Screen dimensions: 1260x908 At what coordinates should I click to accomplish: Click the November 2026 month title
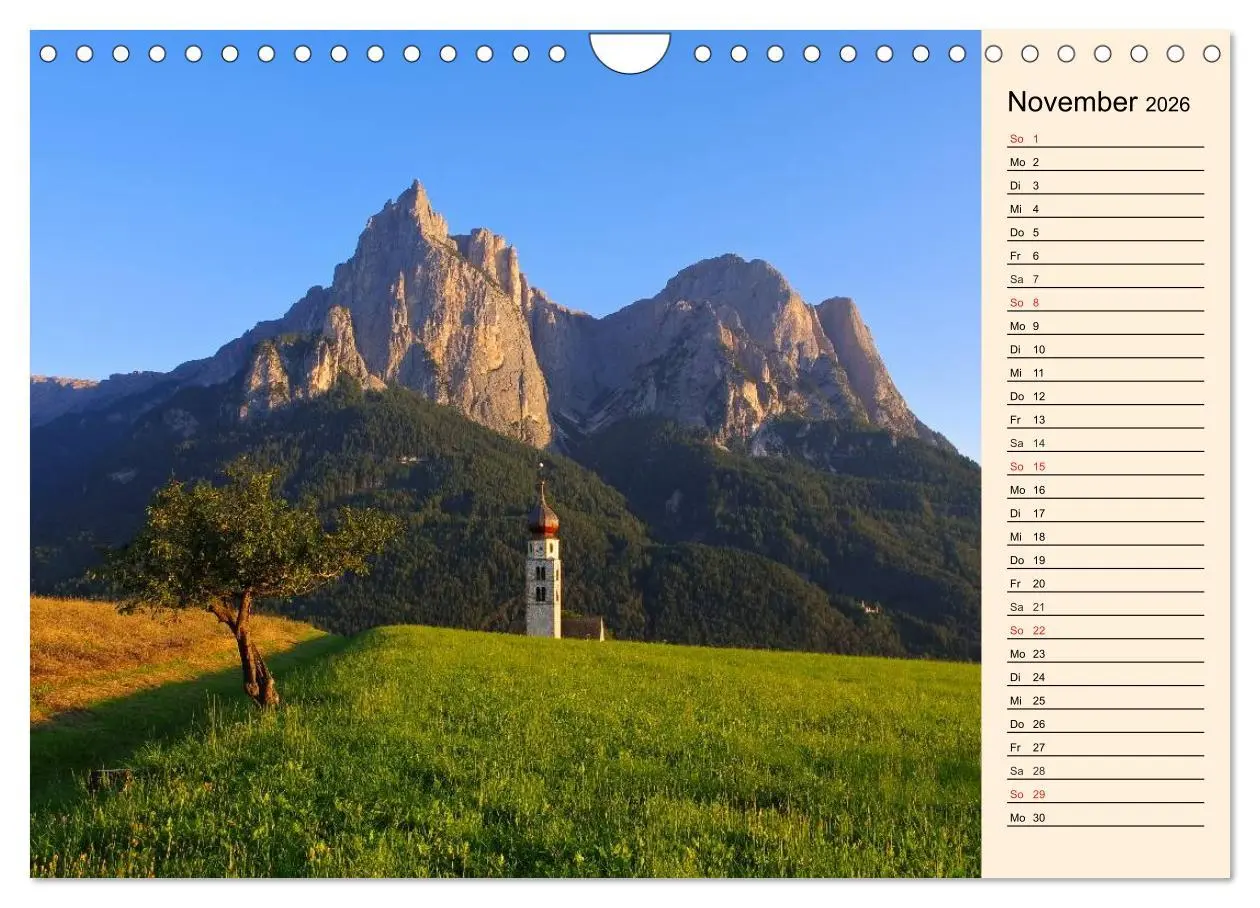[x=1100, y=103]
